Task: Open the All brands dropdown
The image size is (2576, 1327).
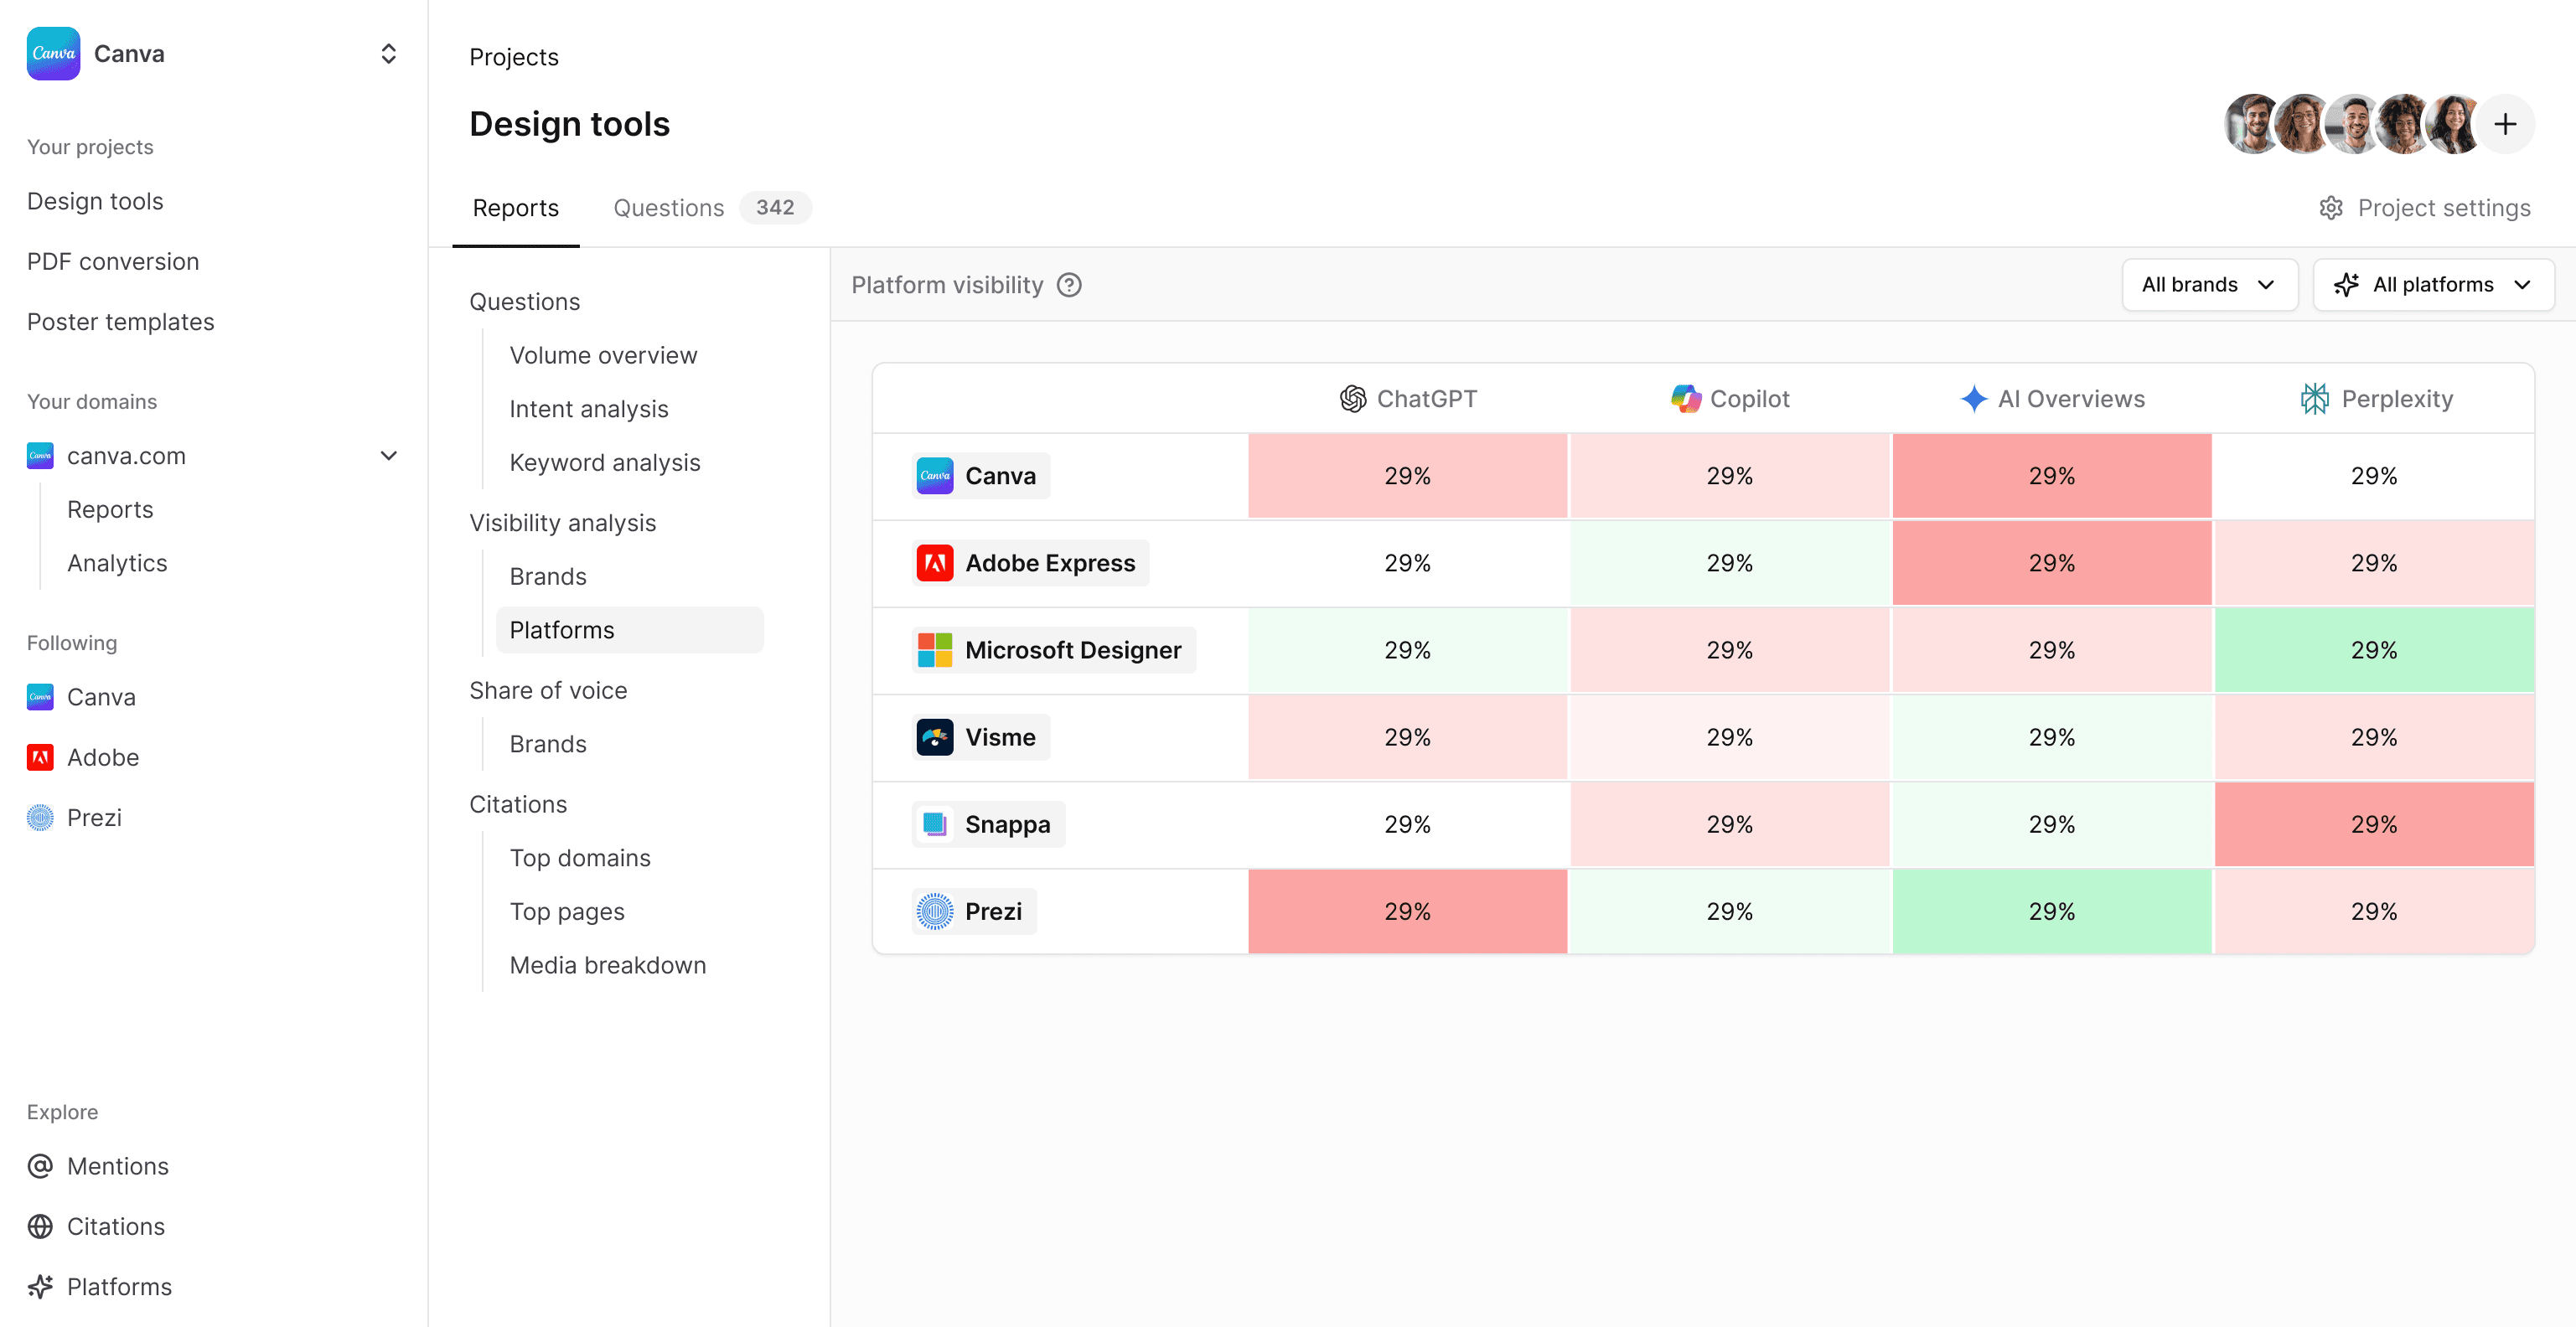Action: 2209,284
